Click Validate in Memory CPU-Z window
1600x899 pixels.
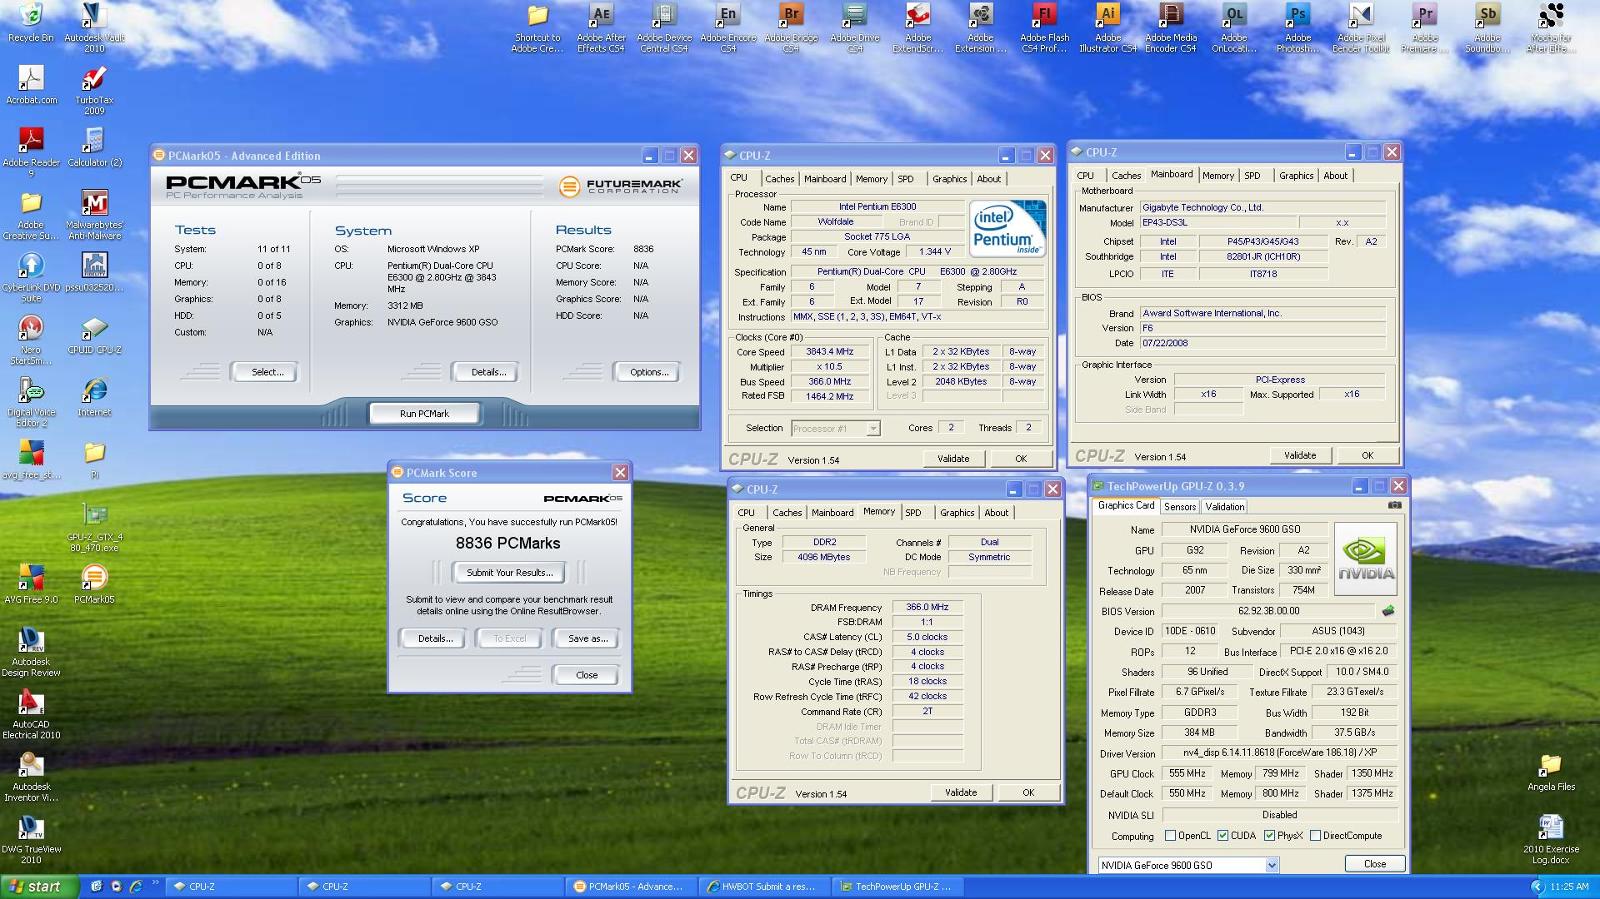point(961,792)
